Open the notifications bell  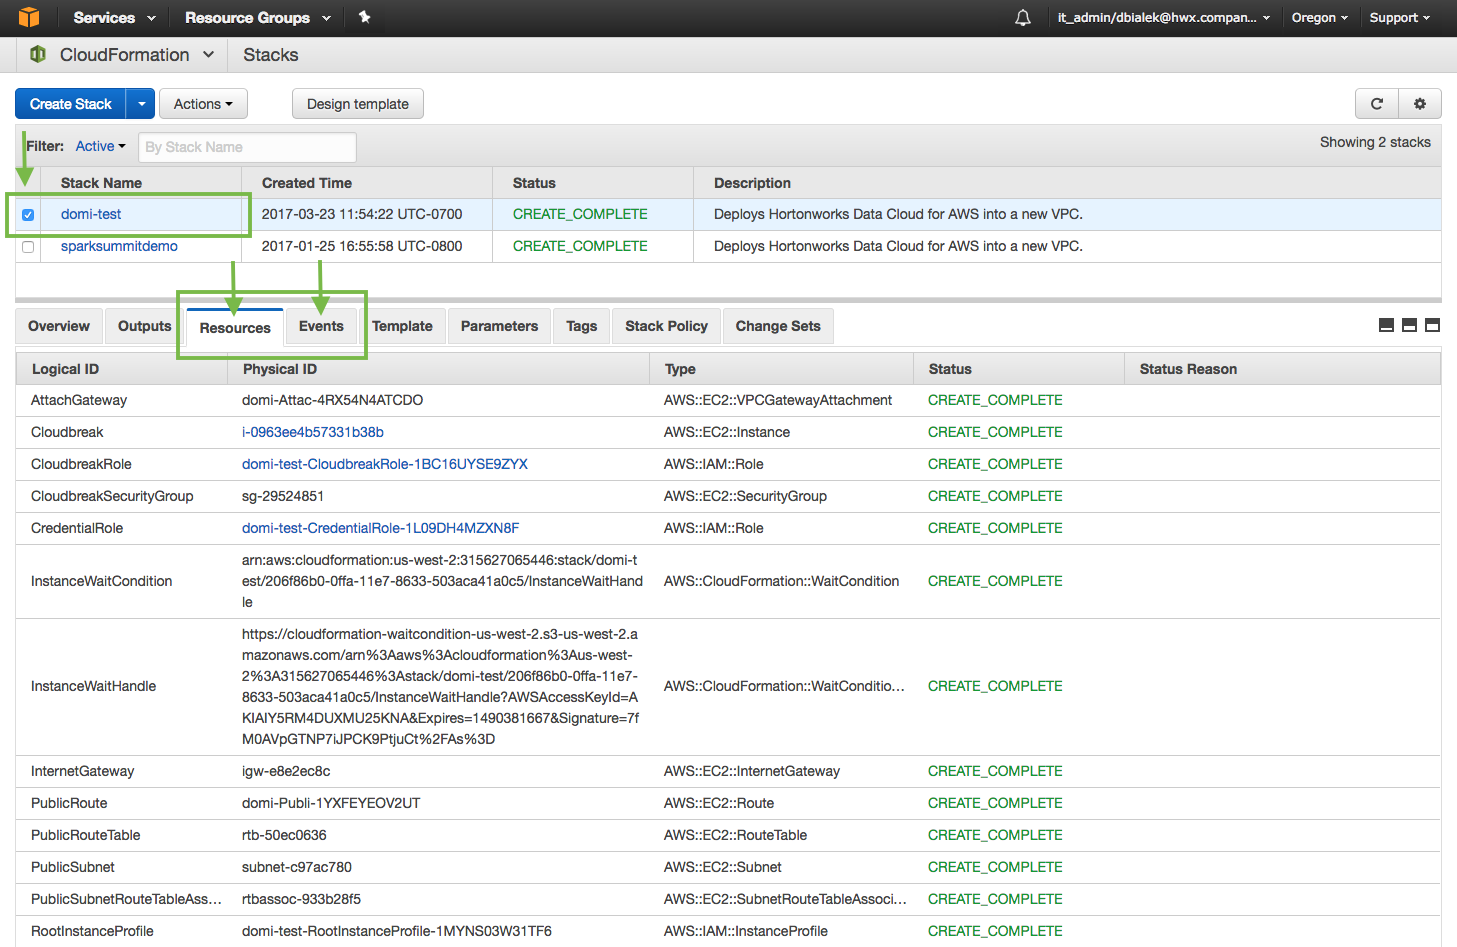[1022, 17]
